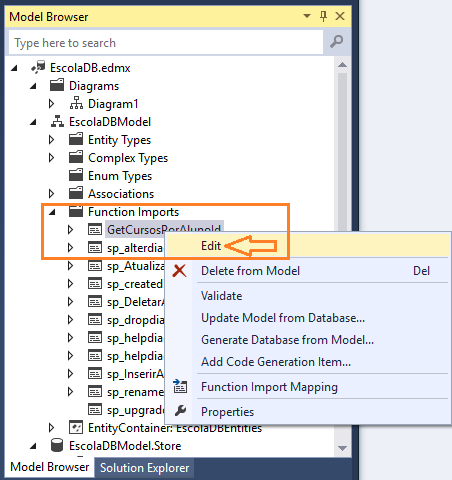
Task: Select Validate in the context menu
Action: 222,296
